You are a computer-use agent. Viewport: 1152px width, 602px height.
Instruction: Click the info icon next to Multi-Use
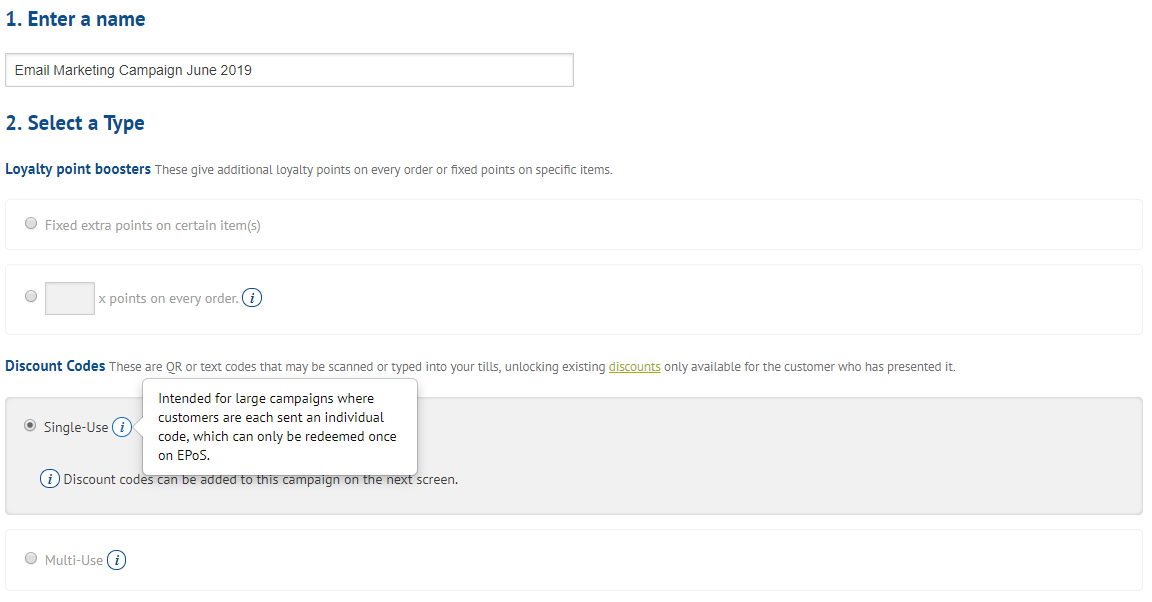point(117,560)
